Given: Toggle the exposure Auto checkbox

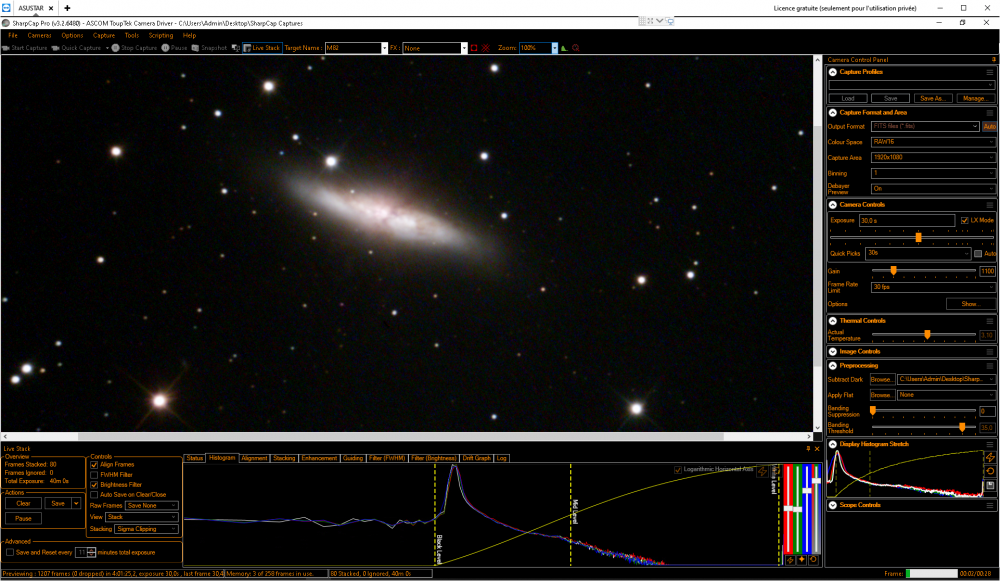Looking at the screenshot, I should click(978, 254).
